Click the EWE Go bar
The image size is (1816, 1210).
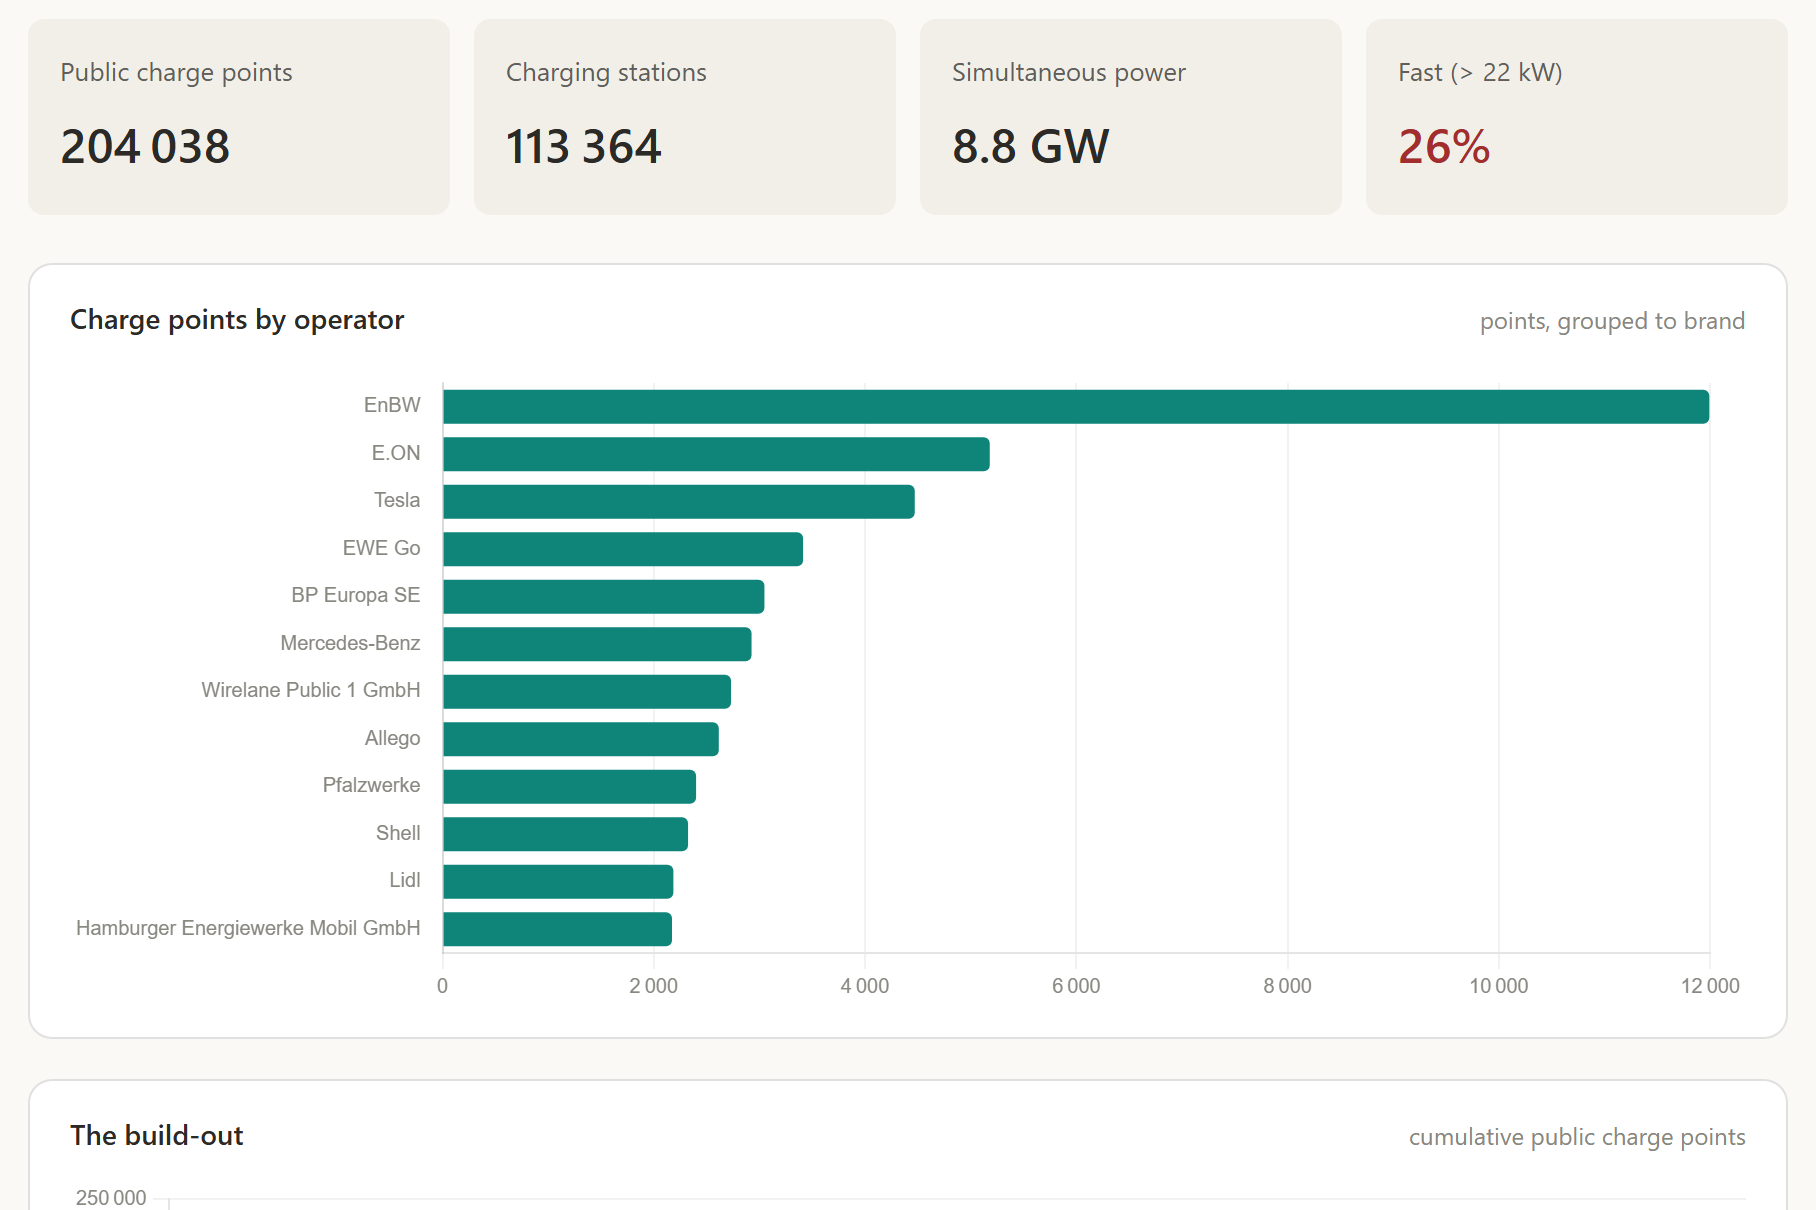click(x=623, y=549)
